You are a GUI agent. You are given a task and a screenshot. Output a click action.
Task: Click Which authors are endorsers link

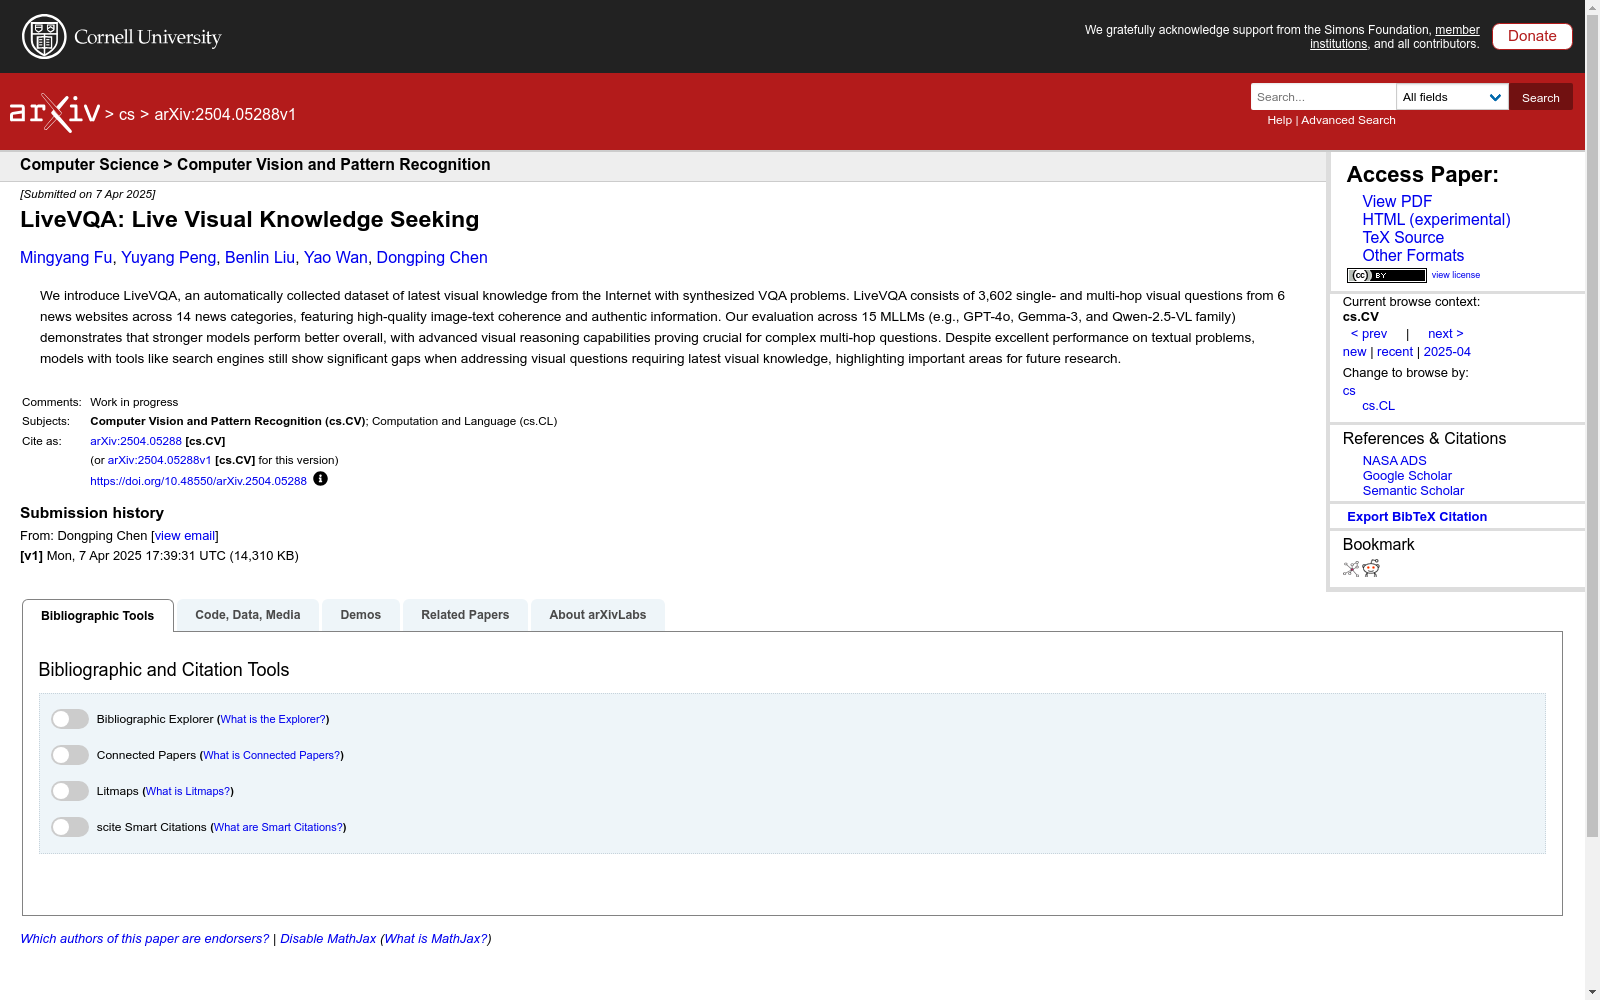tap(145, 939)
